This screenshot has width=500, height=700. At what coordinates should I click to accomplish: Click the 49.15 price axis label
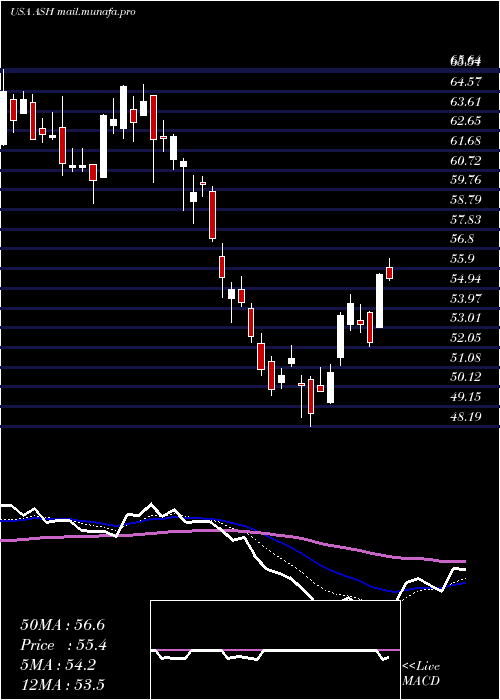[x=466, y=396]
